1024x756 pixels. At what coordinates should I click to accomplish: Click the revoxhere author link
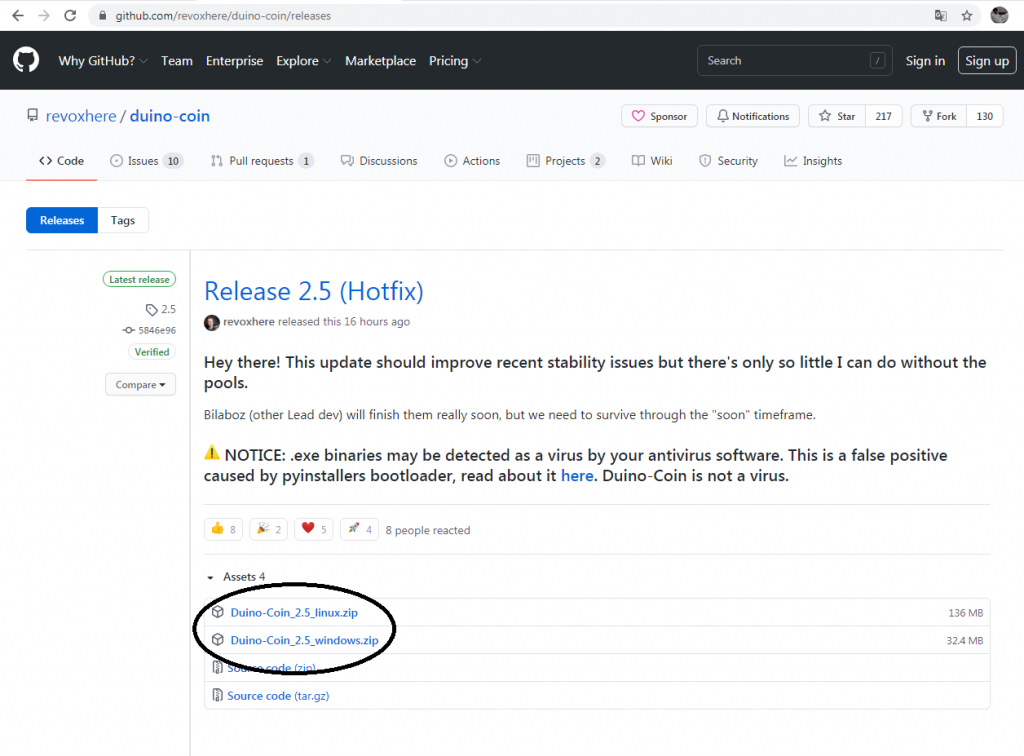tap(249, 322)
